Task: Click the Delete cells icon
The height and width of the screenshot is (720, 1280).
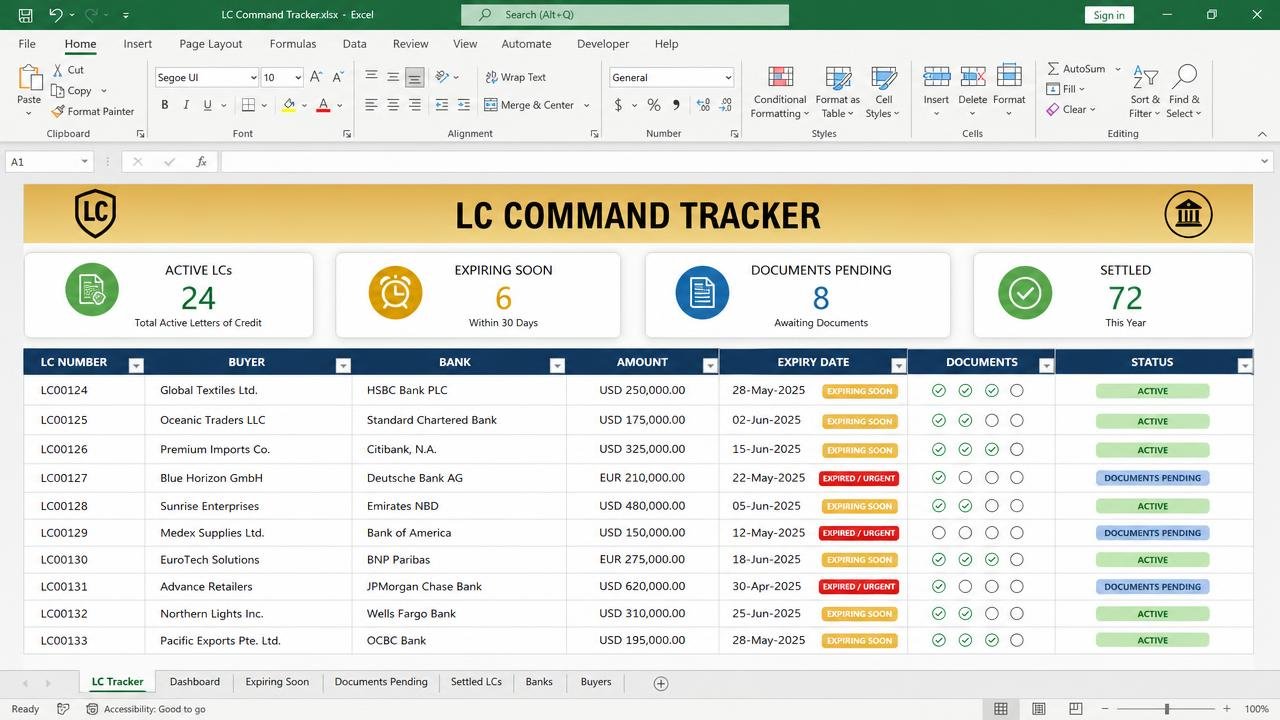Action: click(x=973, y=77)
